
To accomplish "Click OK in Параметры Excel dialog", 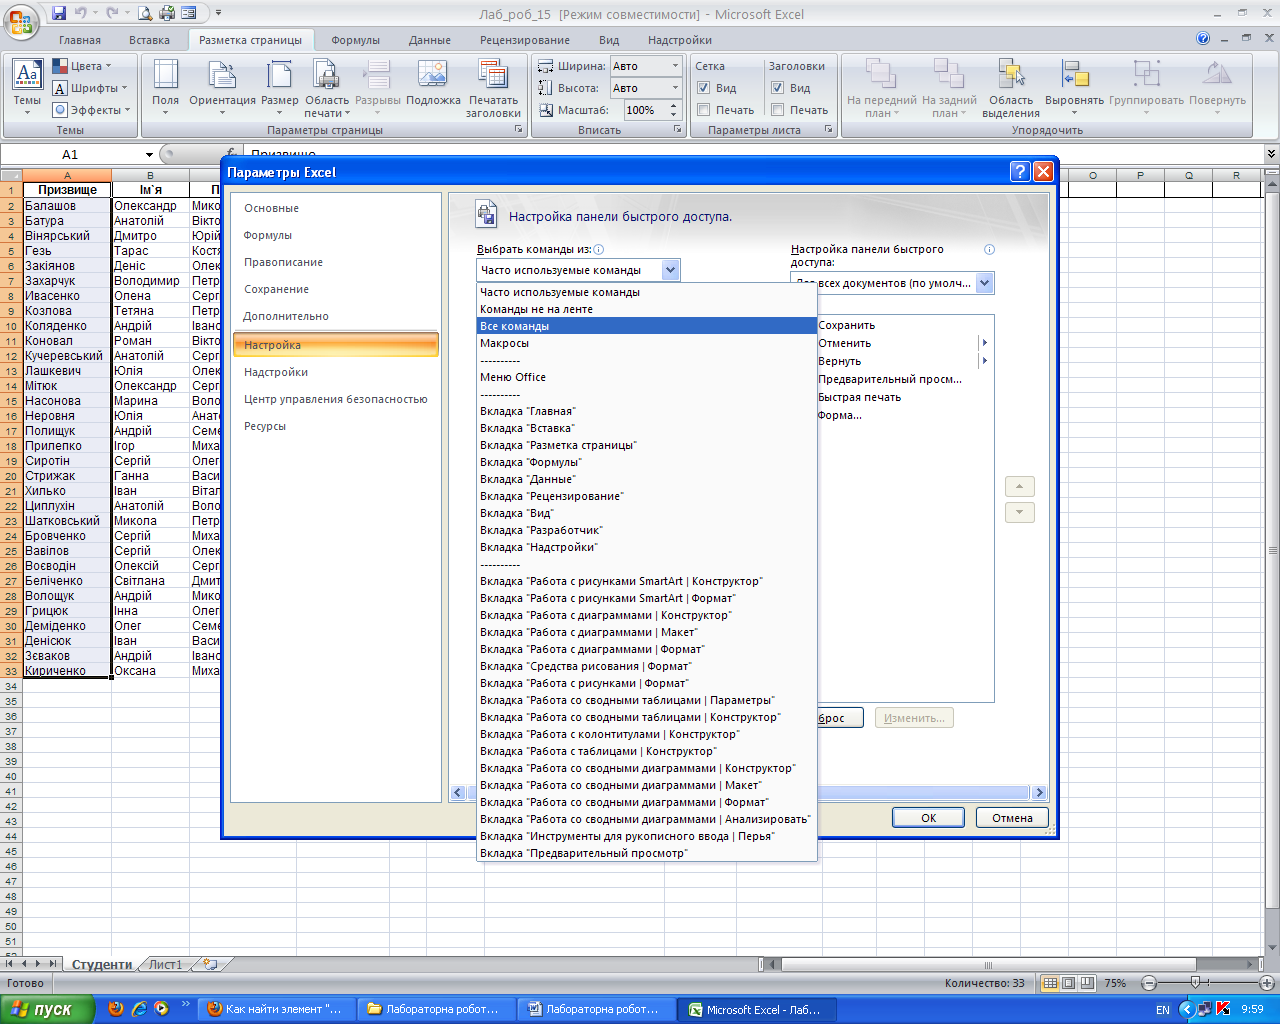I will tap(928, 817).
